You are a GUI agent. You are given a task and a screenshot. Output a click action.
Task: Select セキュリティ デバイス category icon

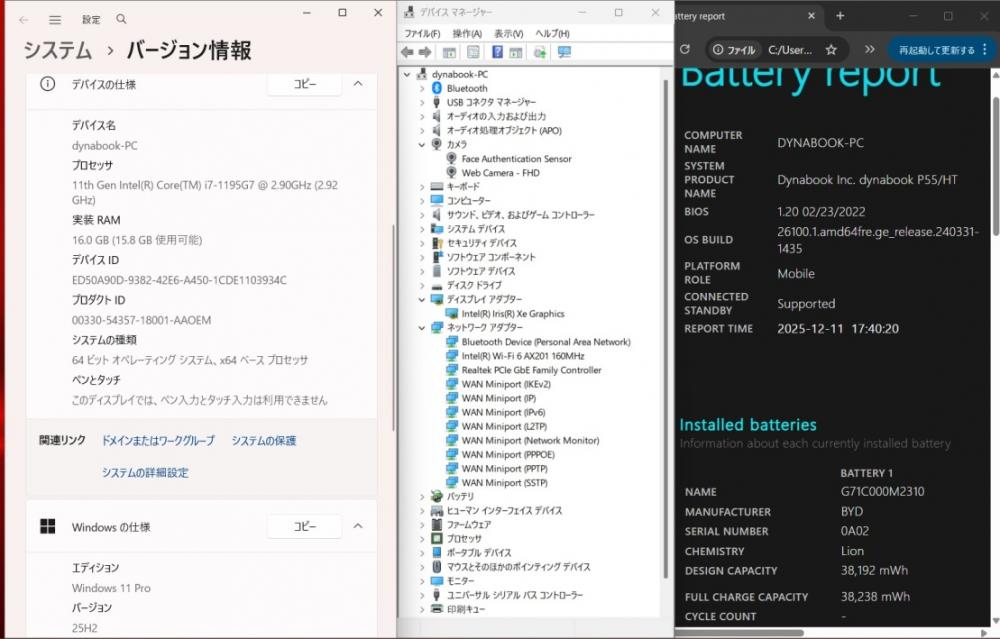coord(437,243)
